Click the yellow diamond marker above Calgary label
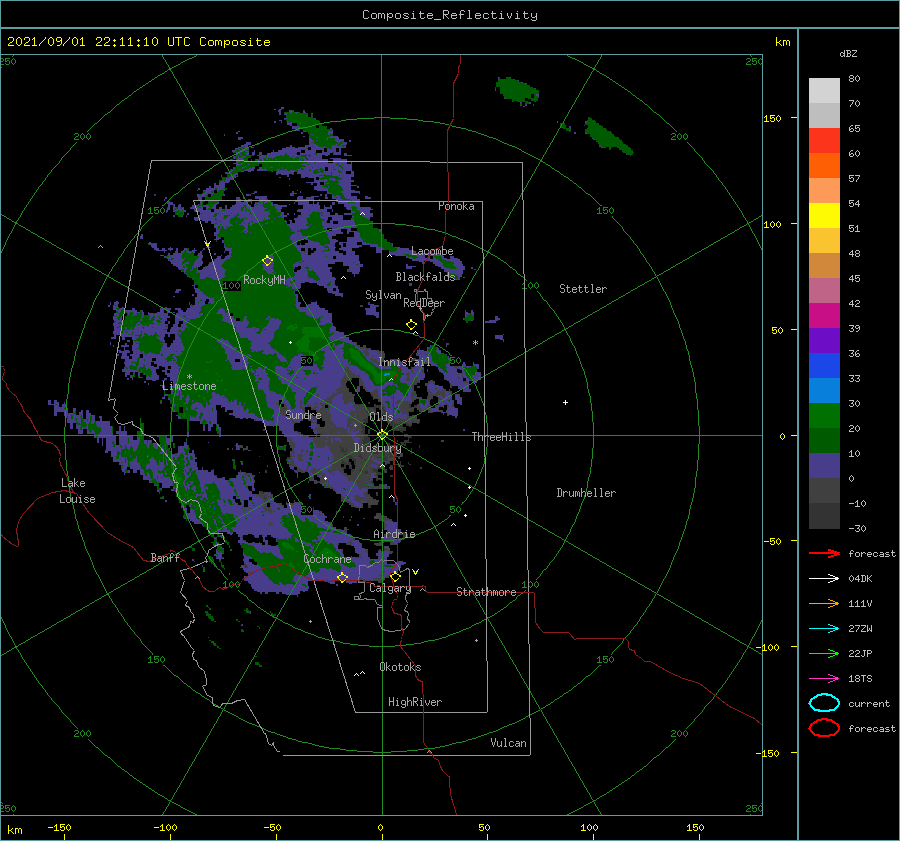The height and width of the screenshot is (841, 900). click(395, 576)
